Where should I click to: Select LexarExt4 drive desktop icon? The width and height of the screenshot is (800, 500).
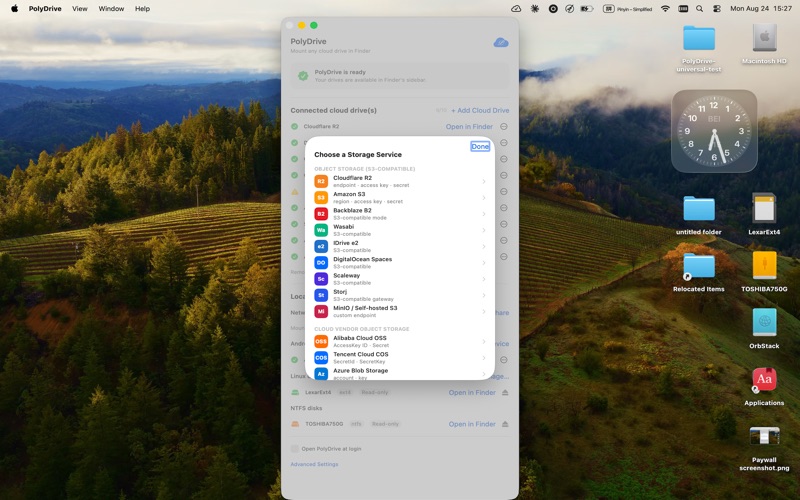[x=764, y=214]
